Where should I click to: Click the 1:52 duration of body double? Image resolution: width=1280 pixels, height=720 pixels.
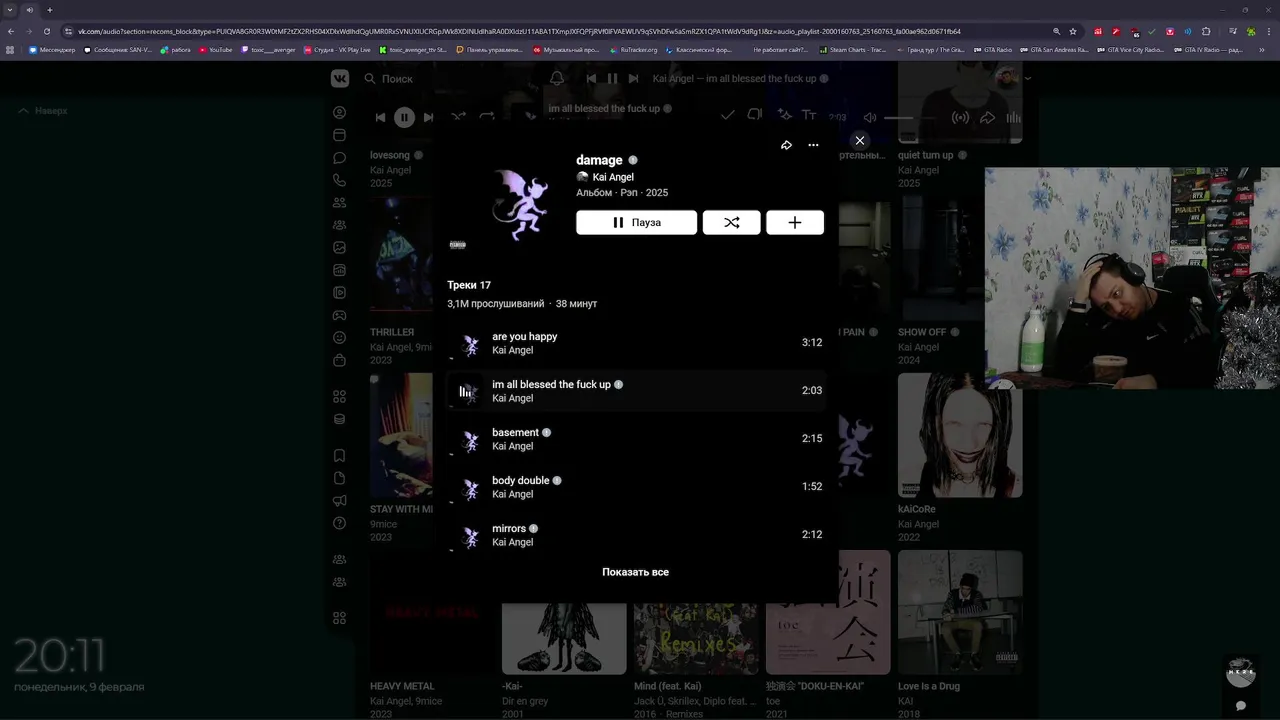[x=812, y=487]
